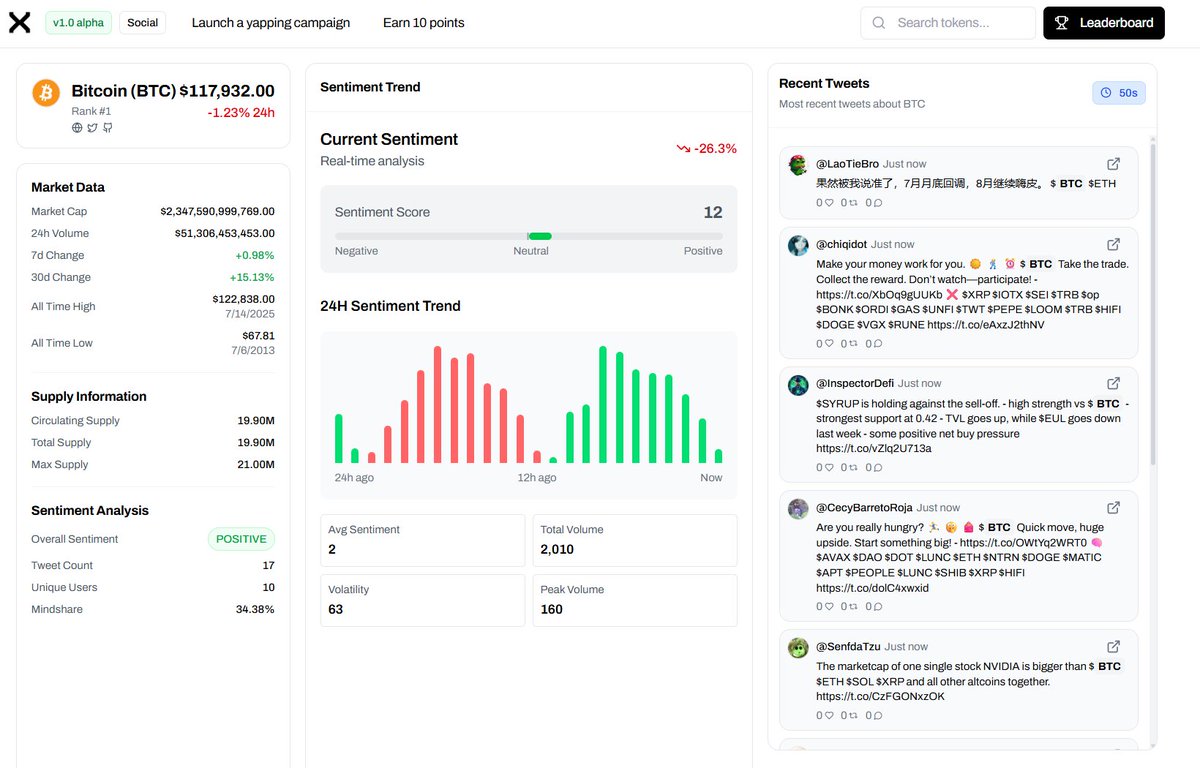1200x768 pixels.
Task: Click the clock icon in the 50s badge
Action: tap(1106, 93)
